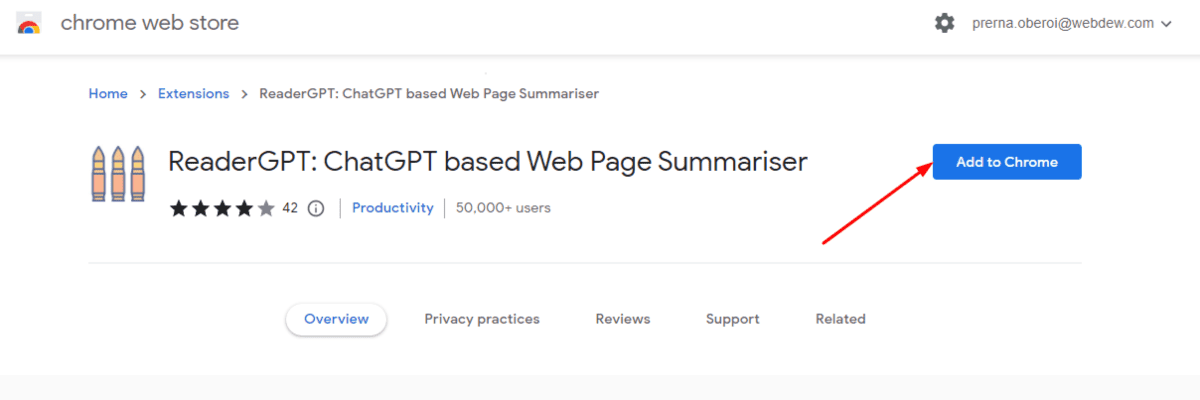Click the Add to Chrome button
1200x400 pixels.
pos(1006,162)
